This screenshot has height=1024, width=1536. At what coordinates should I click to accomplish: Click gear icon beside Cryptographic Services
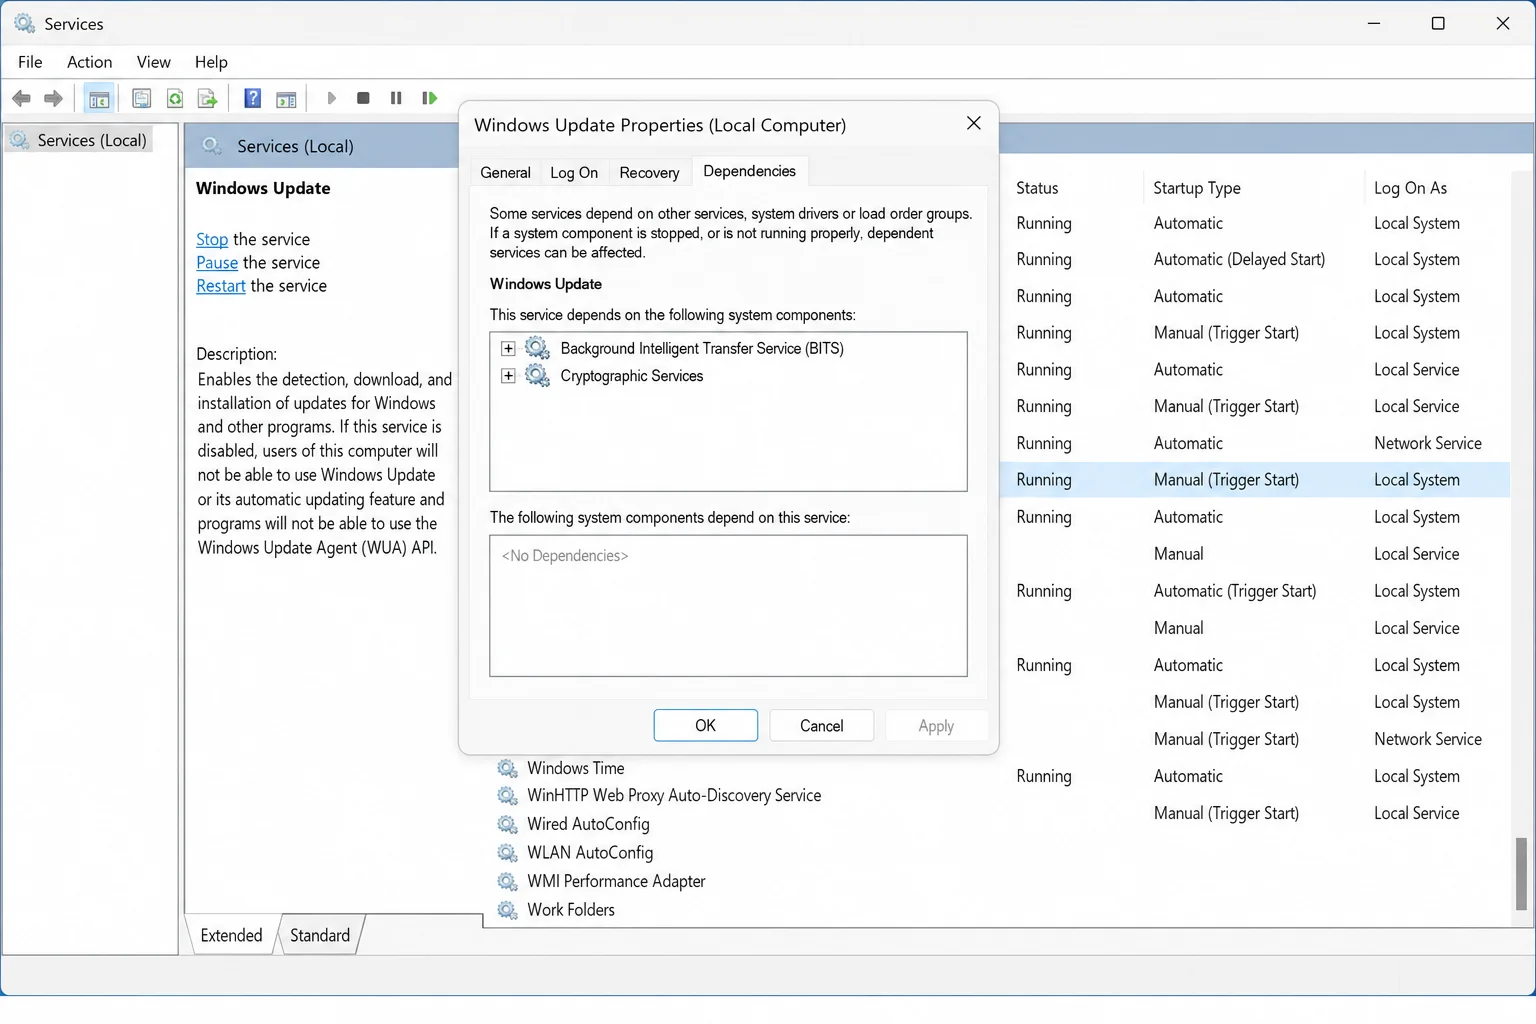pyautogui.click(x=538, y=376)
